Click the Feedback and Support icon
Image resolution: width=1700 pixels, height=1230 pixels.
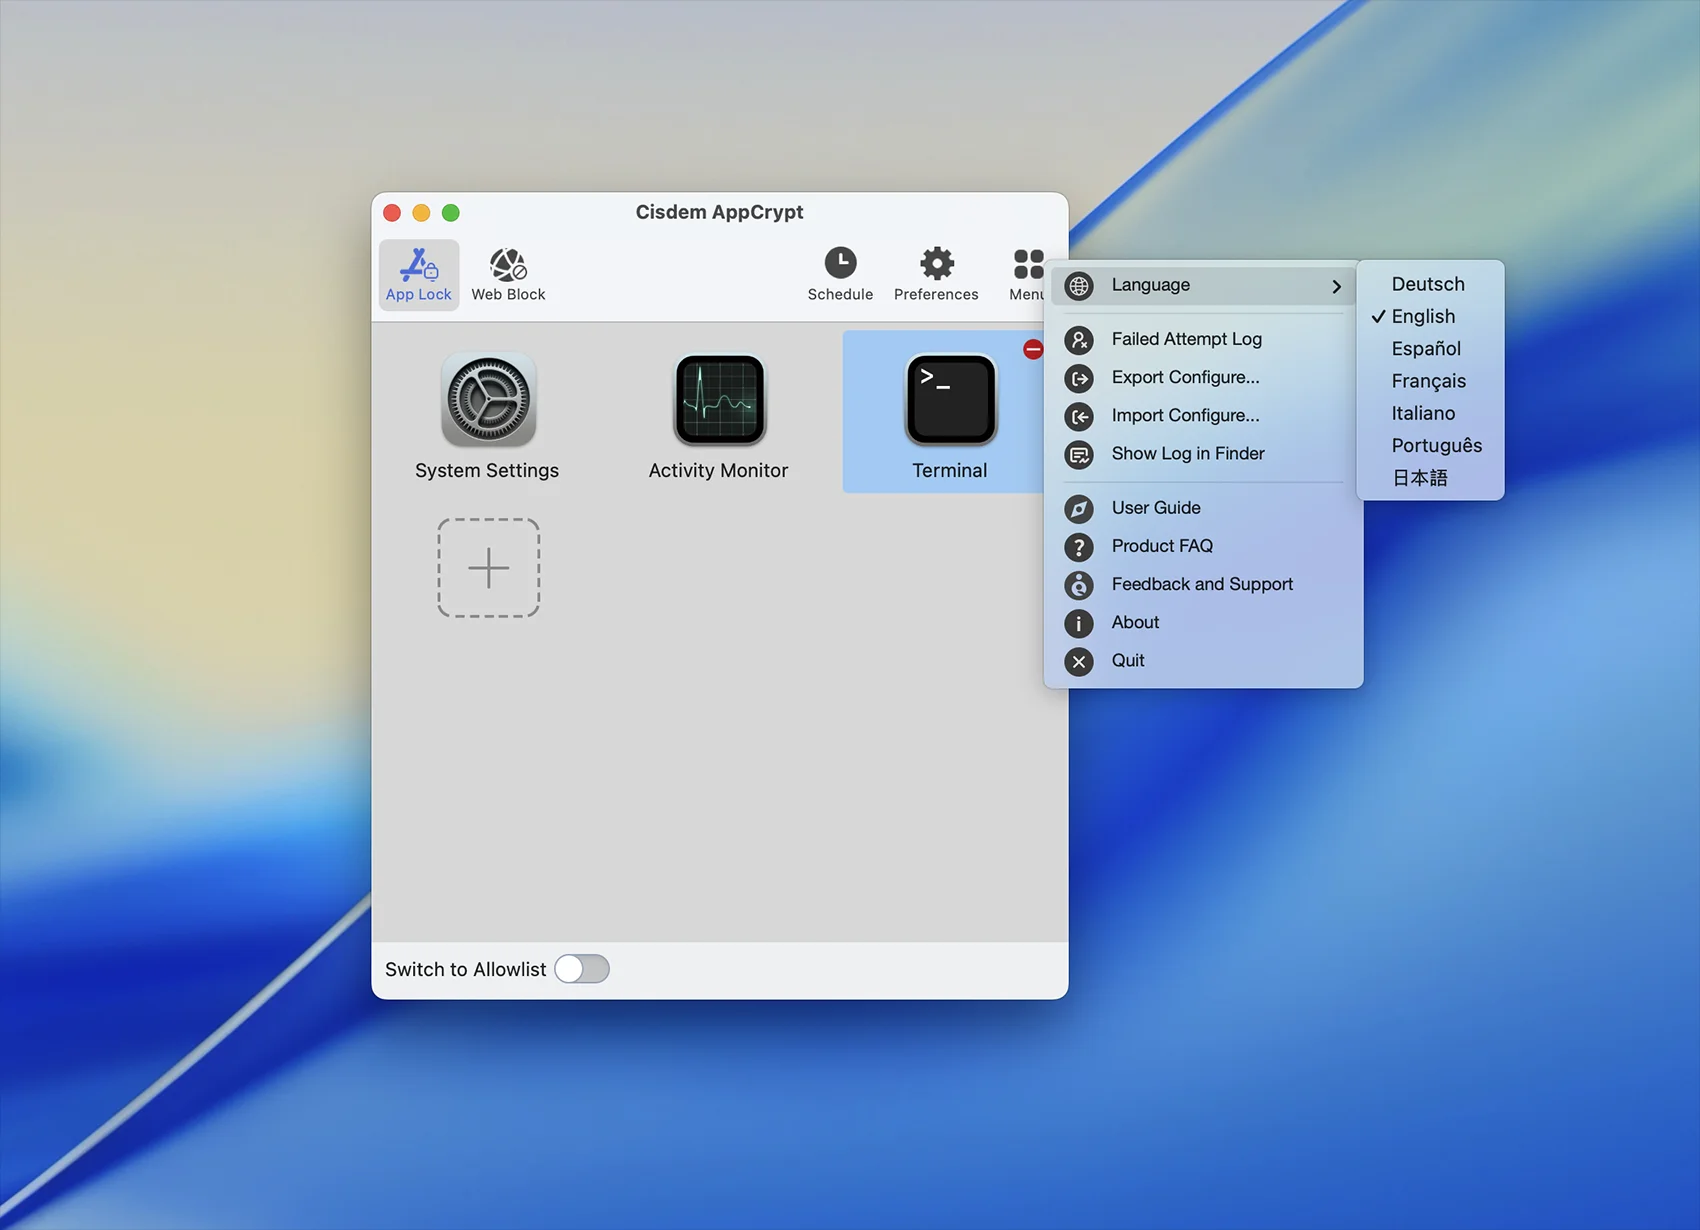point(1079,585)
